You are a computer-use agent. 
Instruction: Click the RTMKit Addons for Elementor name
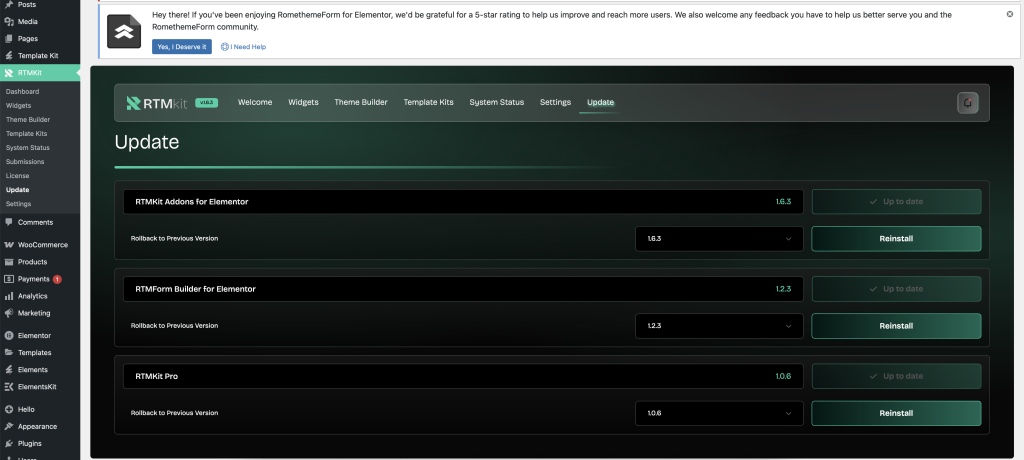[x=192, y=202]
